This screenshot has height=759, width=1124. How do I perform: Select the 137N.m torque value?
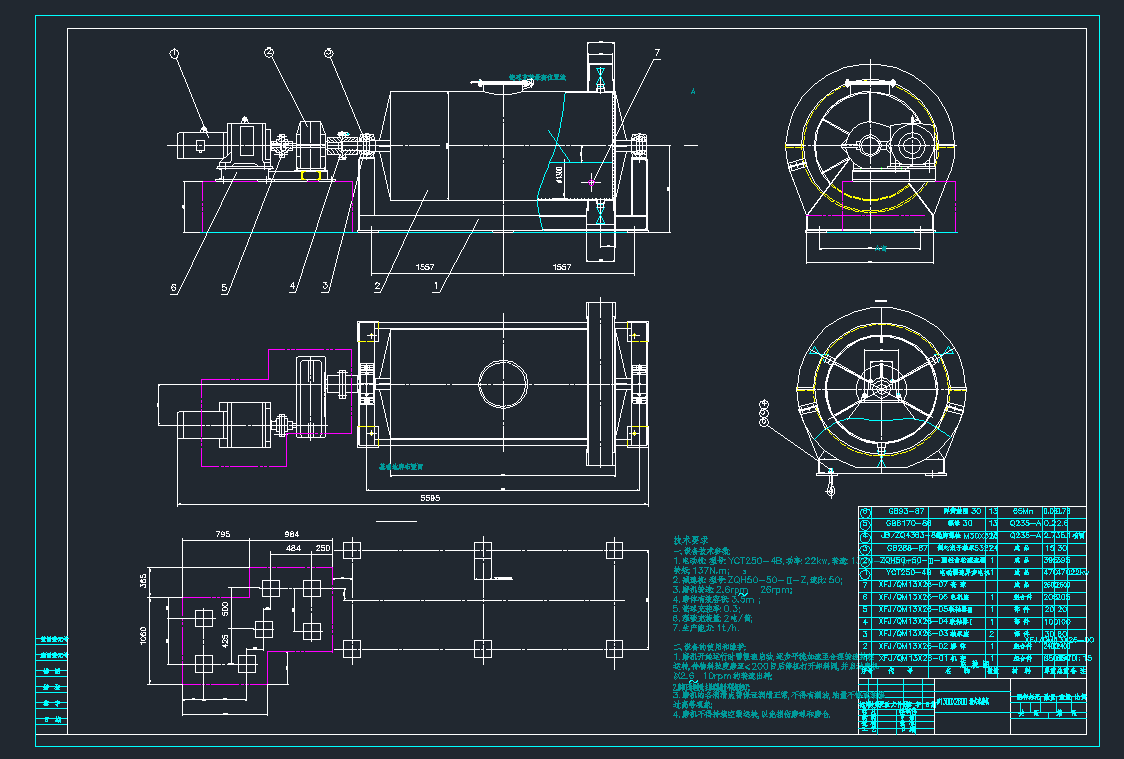pos(710,571)
